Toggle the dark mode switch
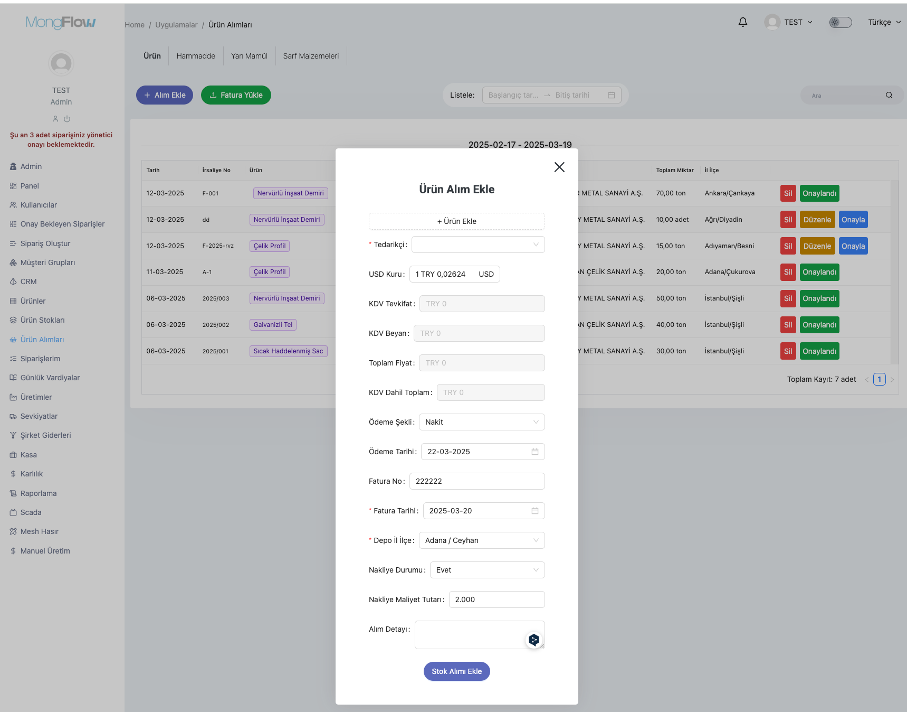Screen dimensions: 908x712 click(840, 22)
